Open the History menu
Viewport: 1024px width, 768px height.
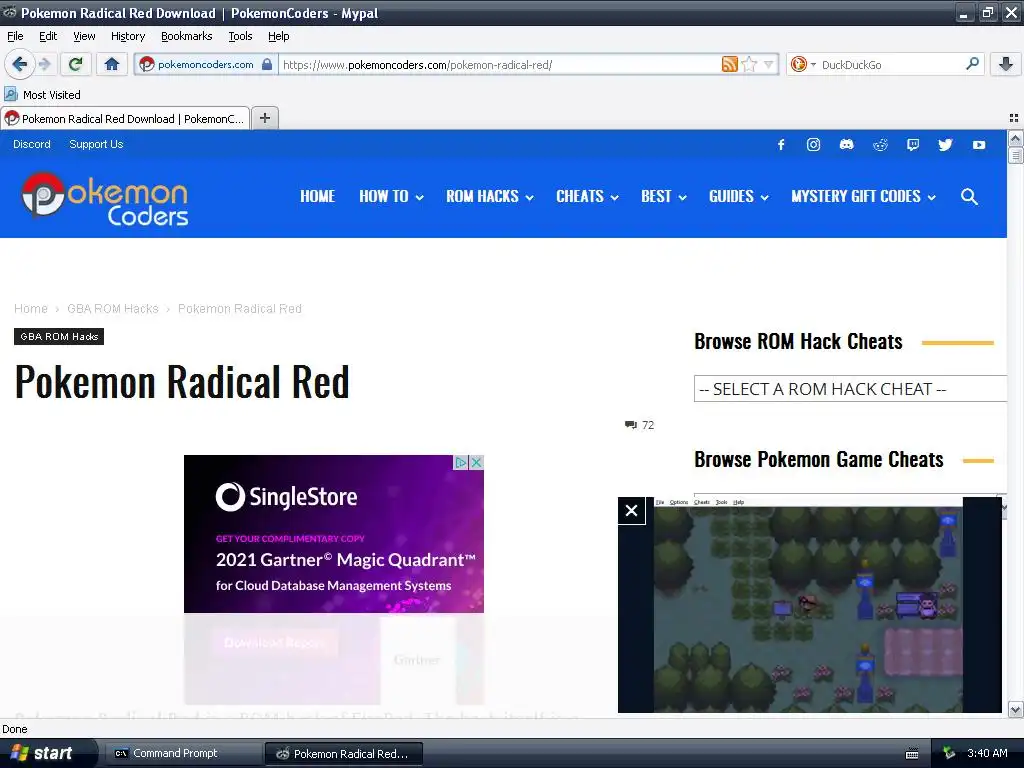tap(127, 36)
